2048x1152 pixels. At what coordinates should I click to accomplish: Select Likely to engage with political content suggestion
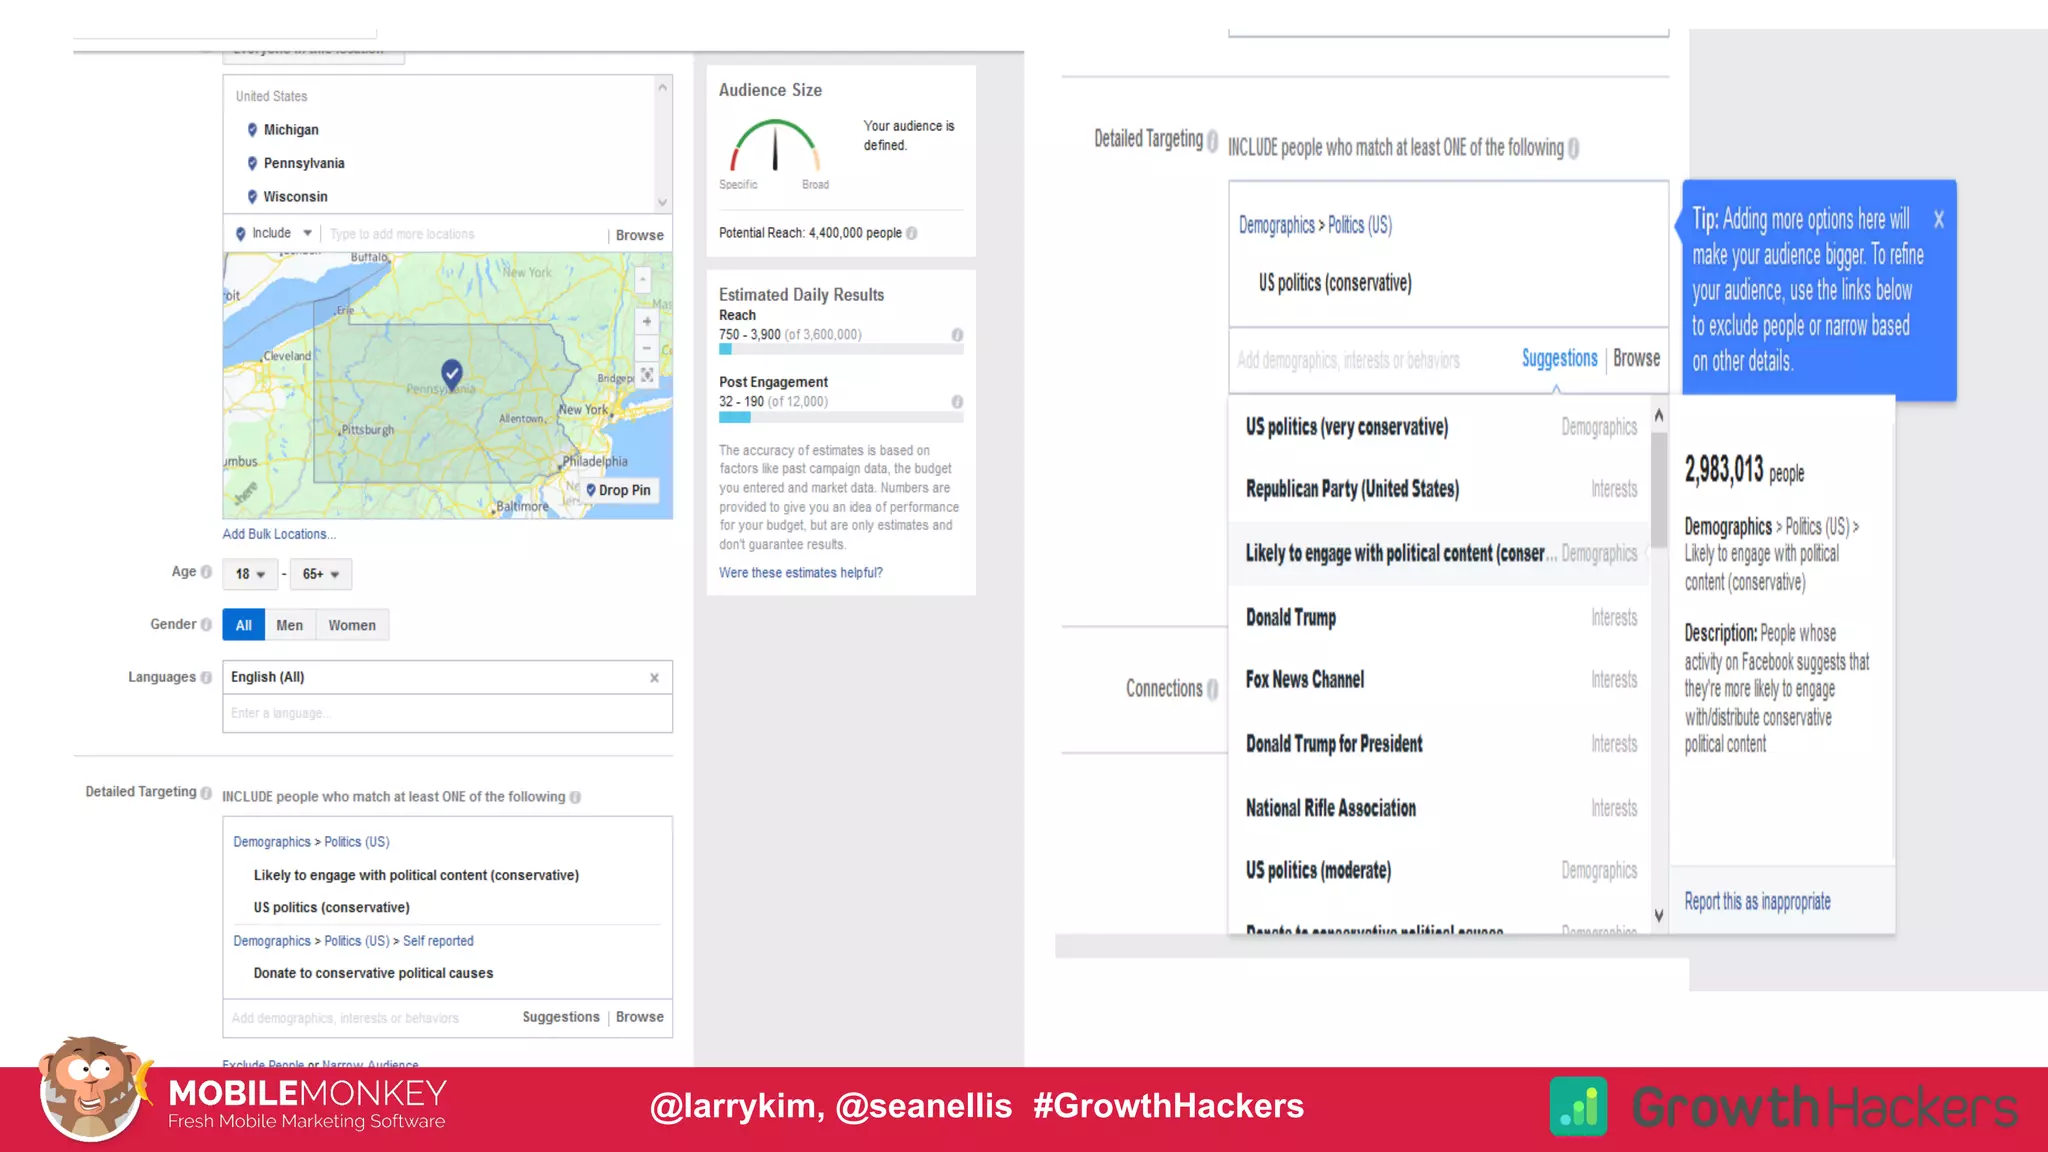coord(1441,553)
